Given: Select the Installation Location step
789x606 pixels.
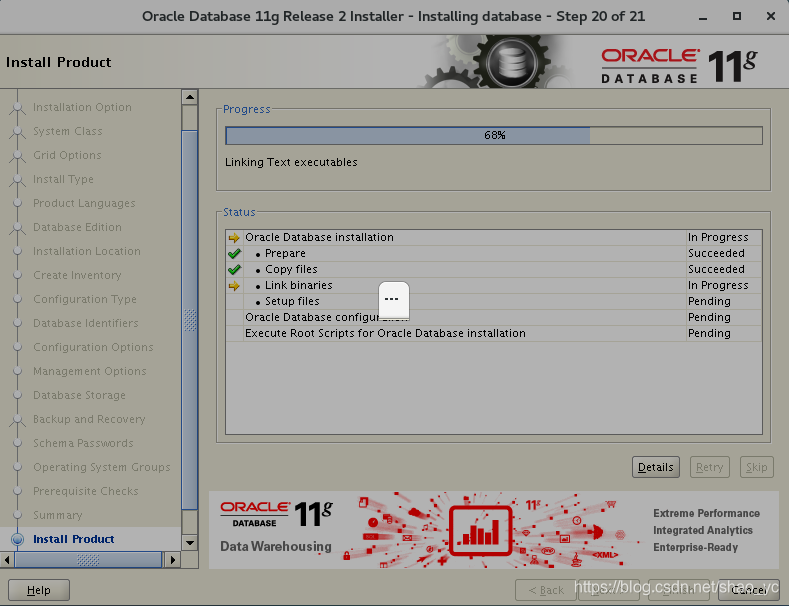Looking at the screenshot, I should coord(87,251).
